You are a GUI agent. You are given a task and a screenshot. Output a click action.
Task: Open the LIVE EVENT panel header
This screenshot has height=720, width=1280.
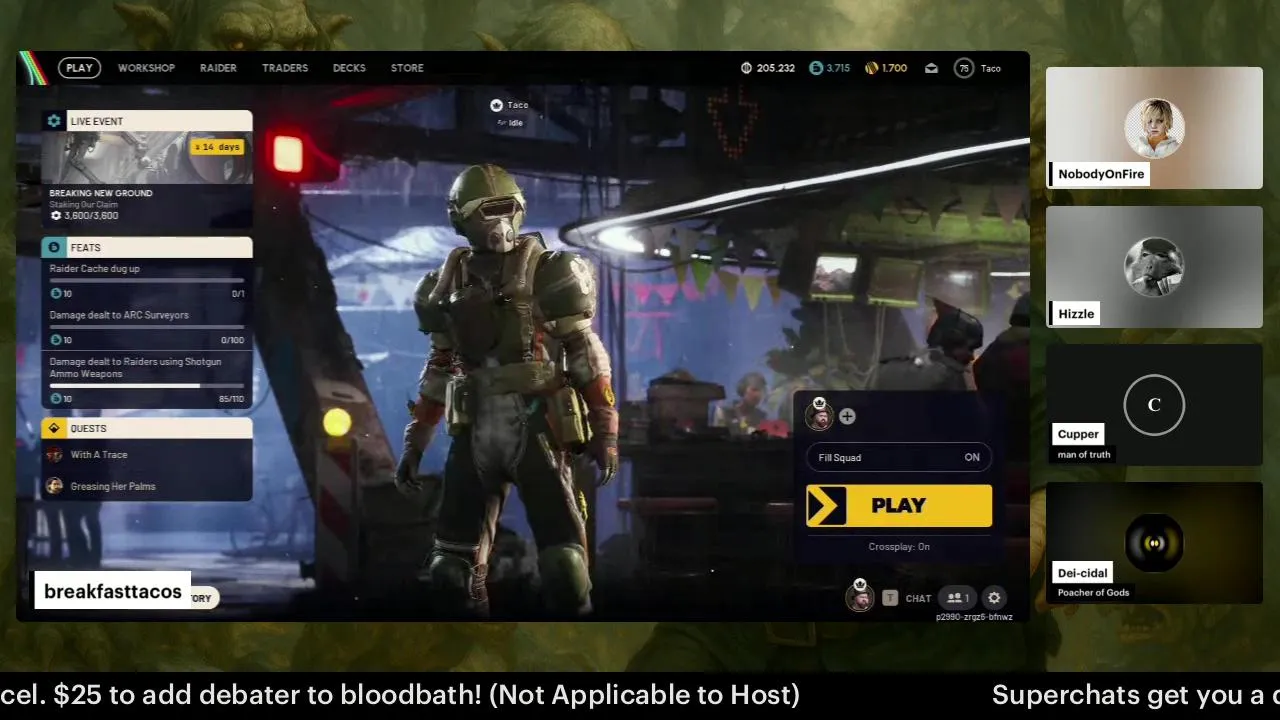[x=147, y=121]
